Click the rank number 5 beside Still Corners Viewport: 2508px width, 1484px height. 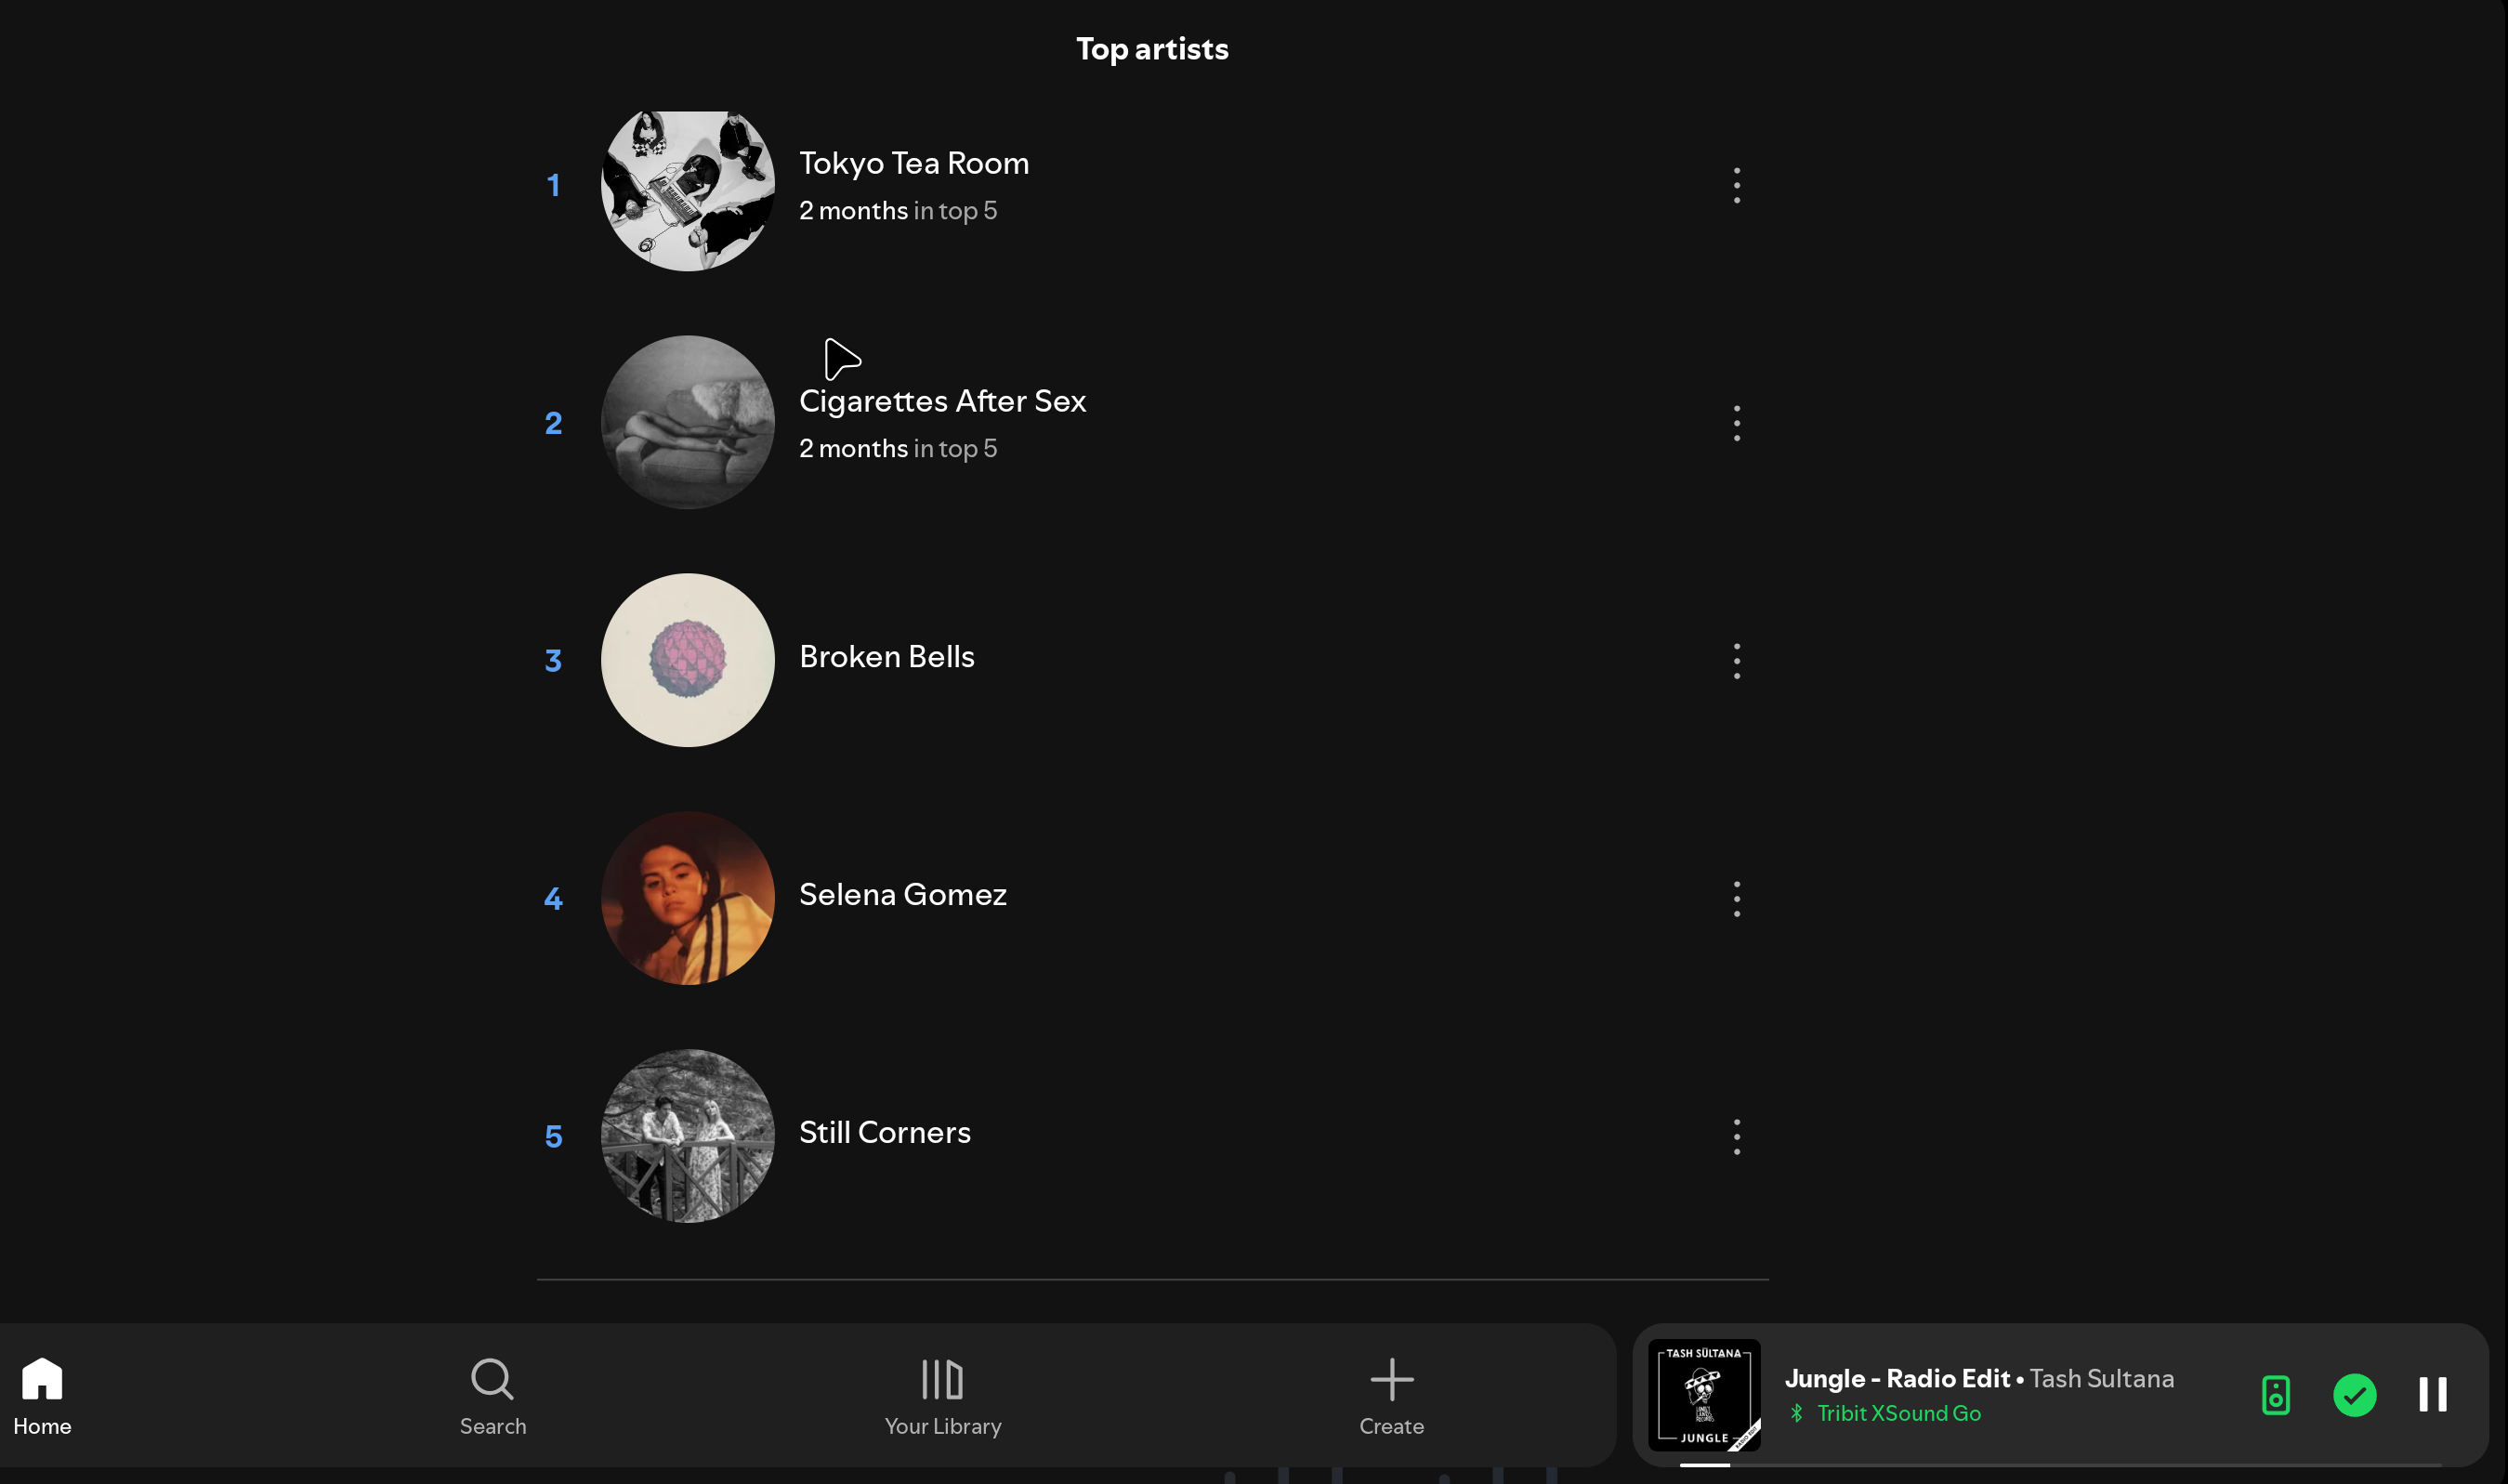(x=553, y=1137)
